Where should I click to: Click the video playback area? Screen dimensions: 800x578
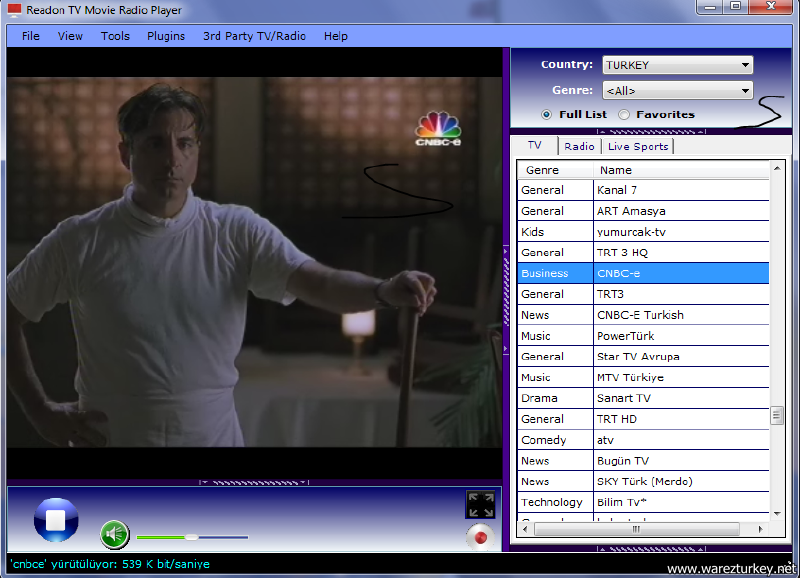pos(254,262)
